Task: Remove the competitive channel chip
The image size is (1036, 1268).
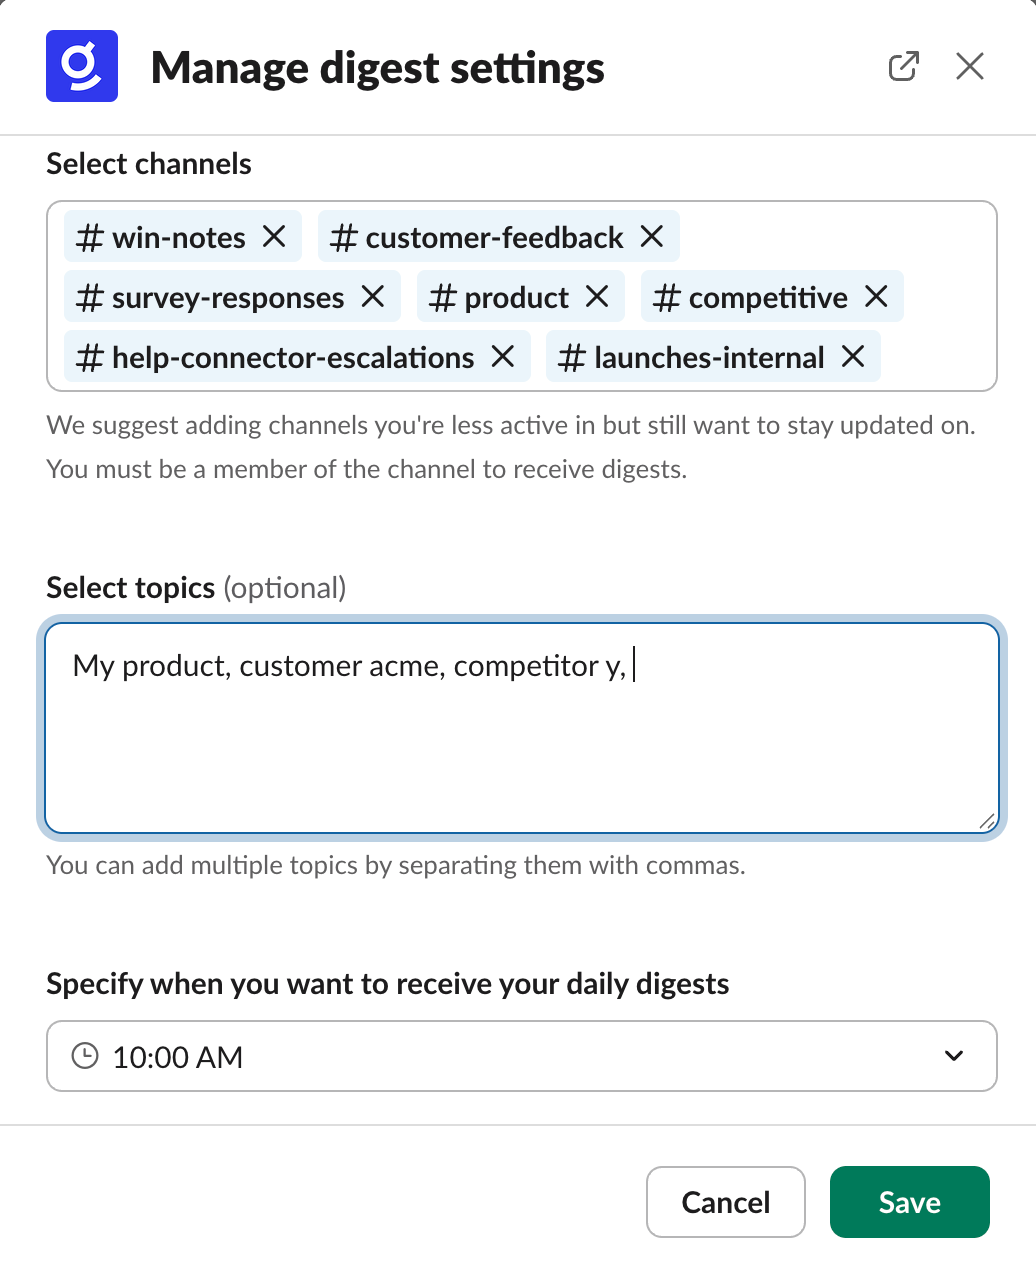Action: (876, 297)
